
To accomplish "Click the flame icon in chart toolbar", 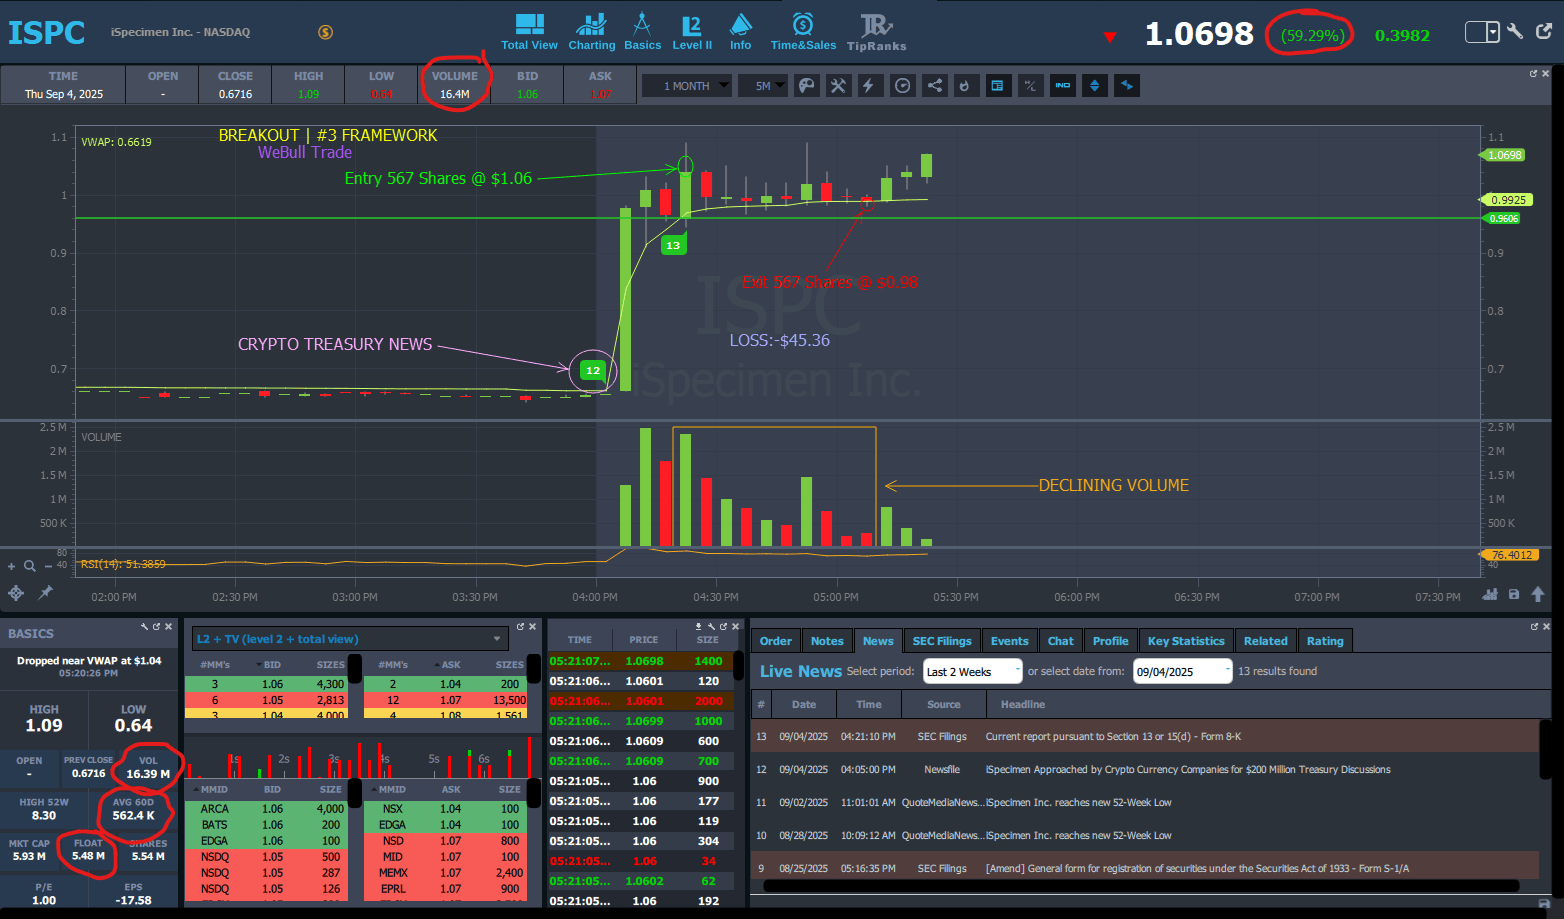I will click(x=965, y=86).
